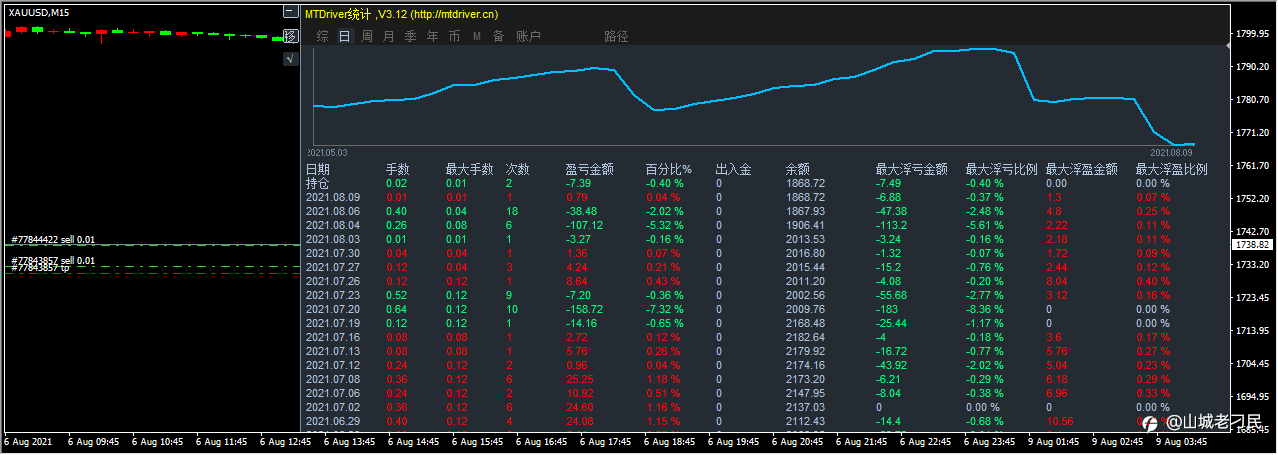The width and height of the screenshot is (1278, 455).
Task: Toggle the √ checkmark button
Action: 290,59
